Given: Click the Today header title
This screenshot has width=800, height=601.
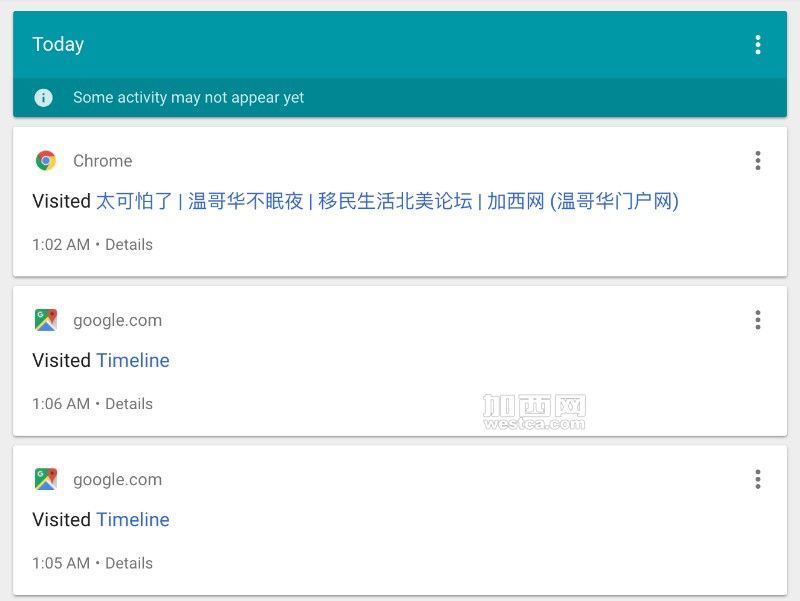Looking at the screenshot, I should (58, 44).
